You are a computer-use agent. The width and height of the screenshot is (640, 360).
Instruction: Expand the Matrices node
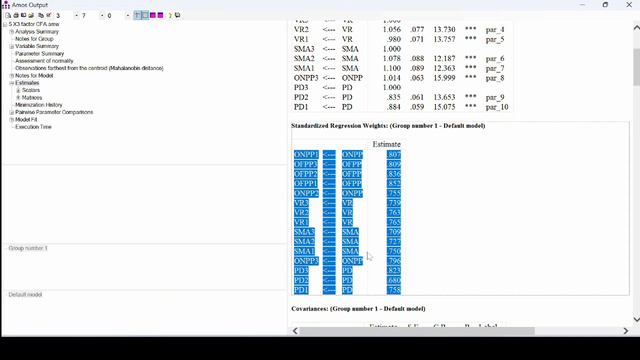coord(18,98)
